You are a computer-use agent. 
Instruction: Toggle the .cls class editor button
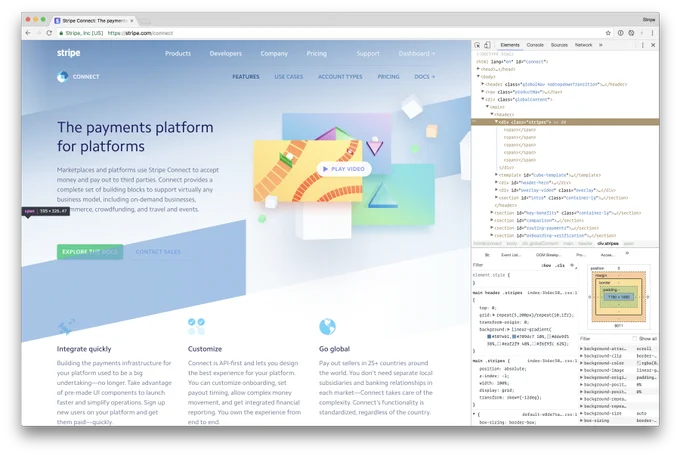561,265
